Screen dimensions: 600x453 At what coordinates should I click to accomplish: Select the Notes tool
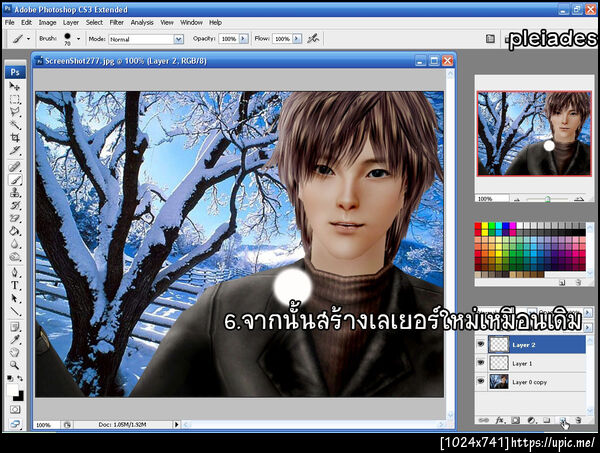point(14,327)
